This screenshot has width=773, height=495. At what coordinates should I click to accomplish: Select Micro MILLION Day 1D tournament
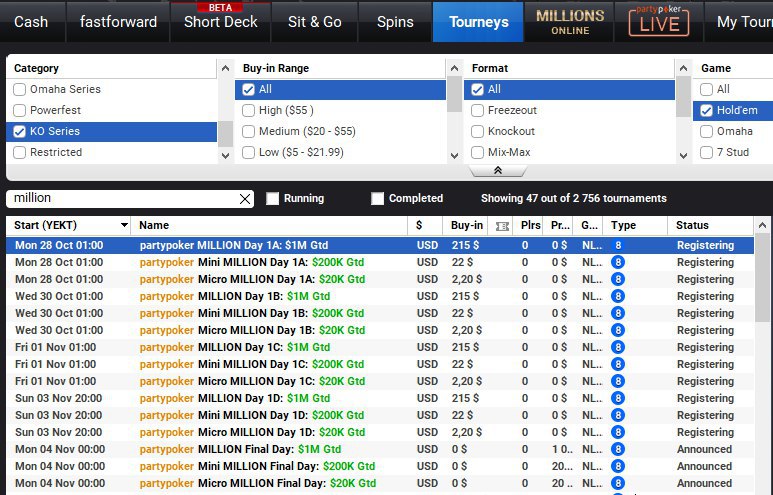380,432
